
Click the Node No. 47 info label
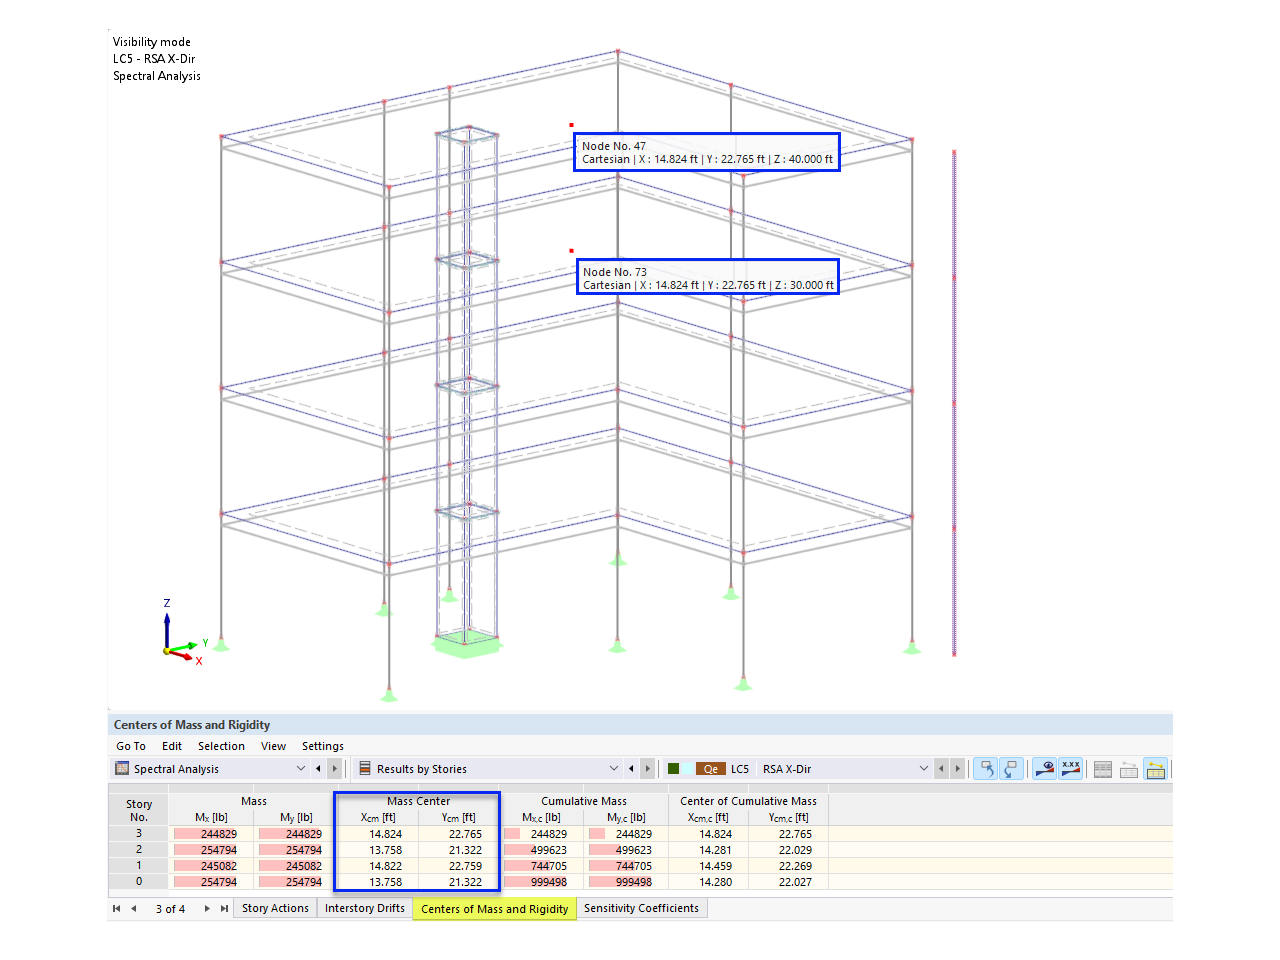coord(706,151)
